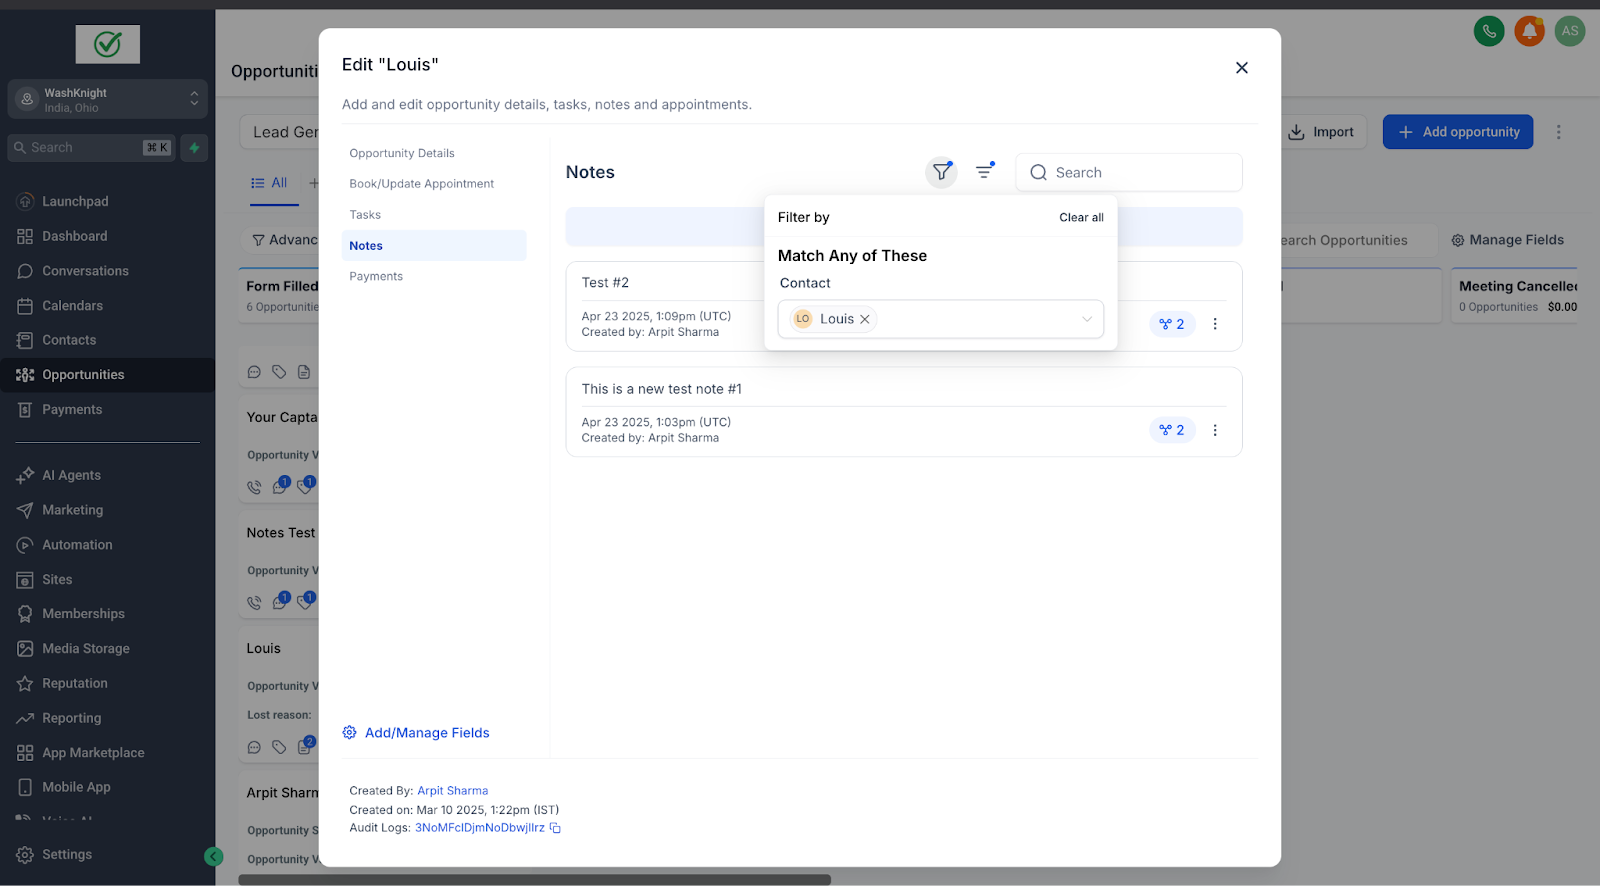Expand the Contact filter dropdown

click(x=1086, y=319)
